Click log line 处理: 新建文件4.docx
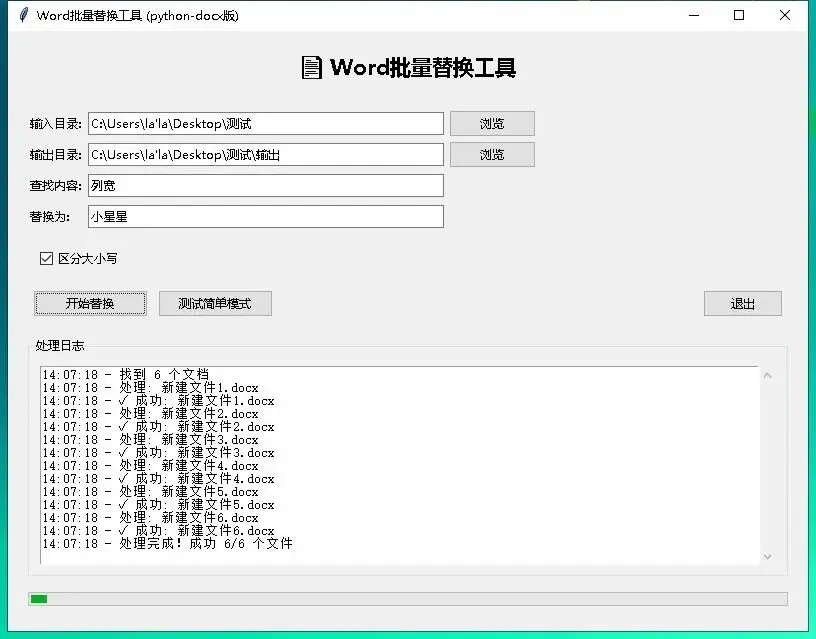 [150, 466]
